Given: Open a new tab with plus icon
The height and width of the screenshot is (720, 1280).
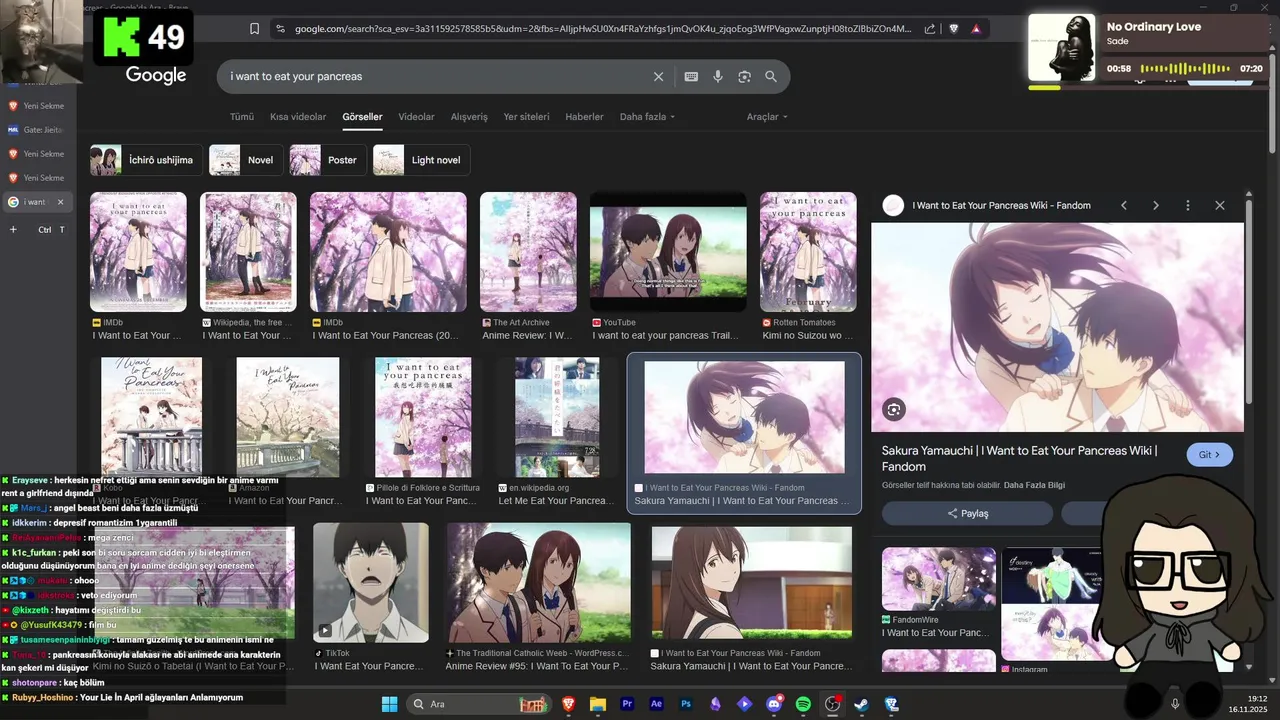Looking at the screenshot, I should click(13, 229).
